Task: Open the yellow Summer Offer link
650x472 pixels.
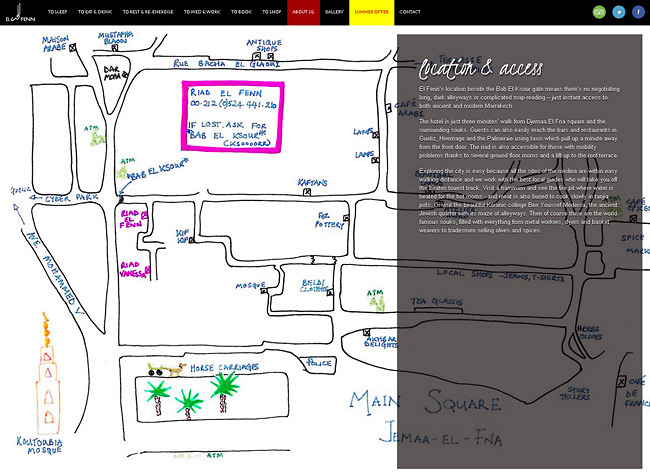Action: click(371, 12)
